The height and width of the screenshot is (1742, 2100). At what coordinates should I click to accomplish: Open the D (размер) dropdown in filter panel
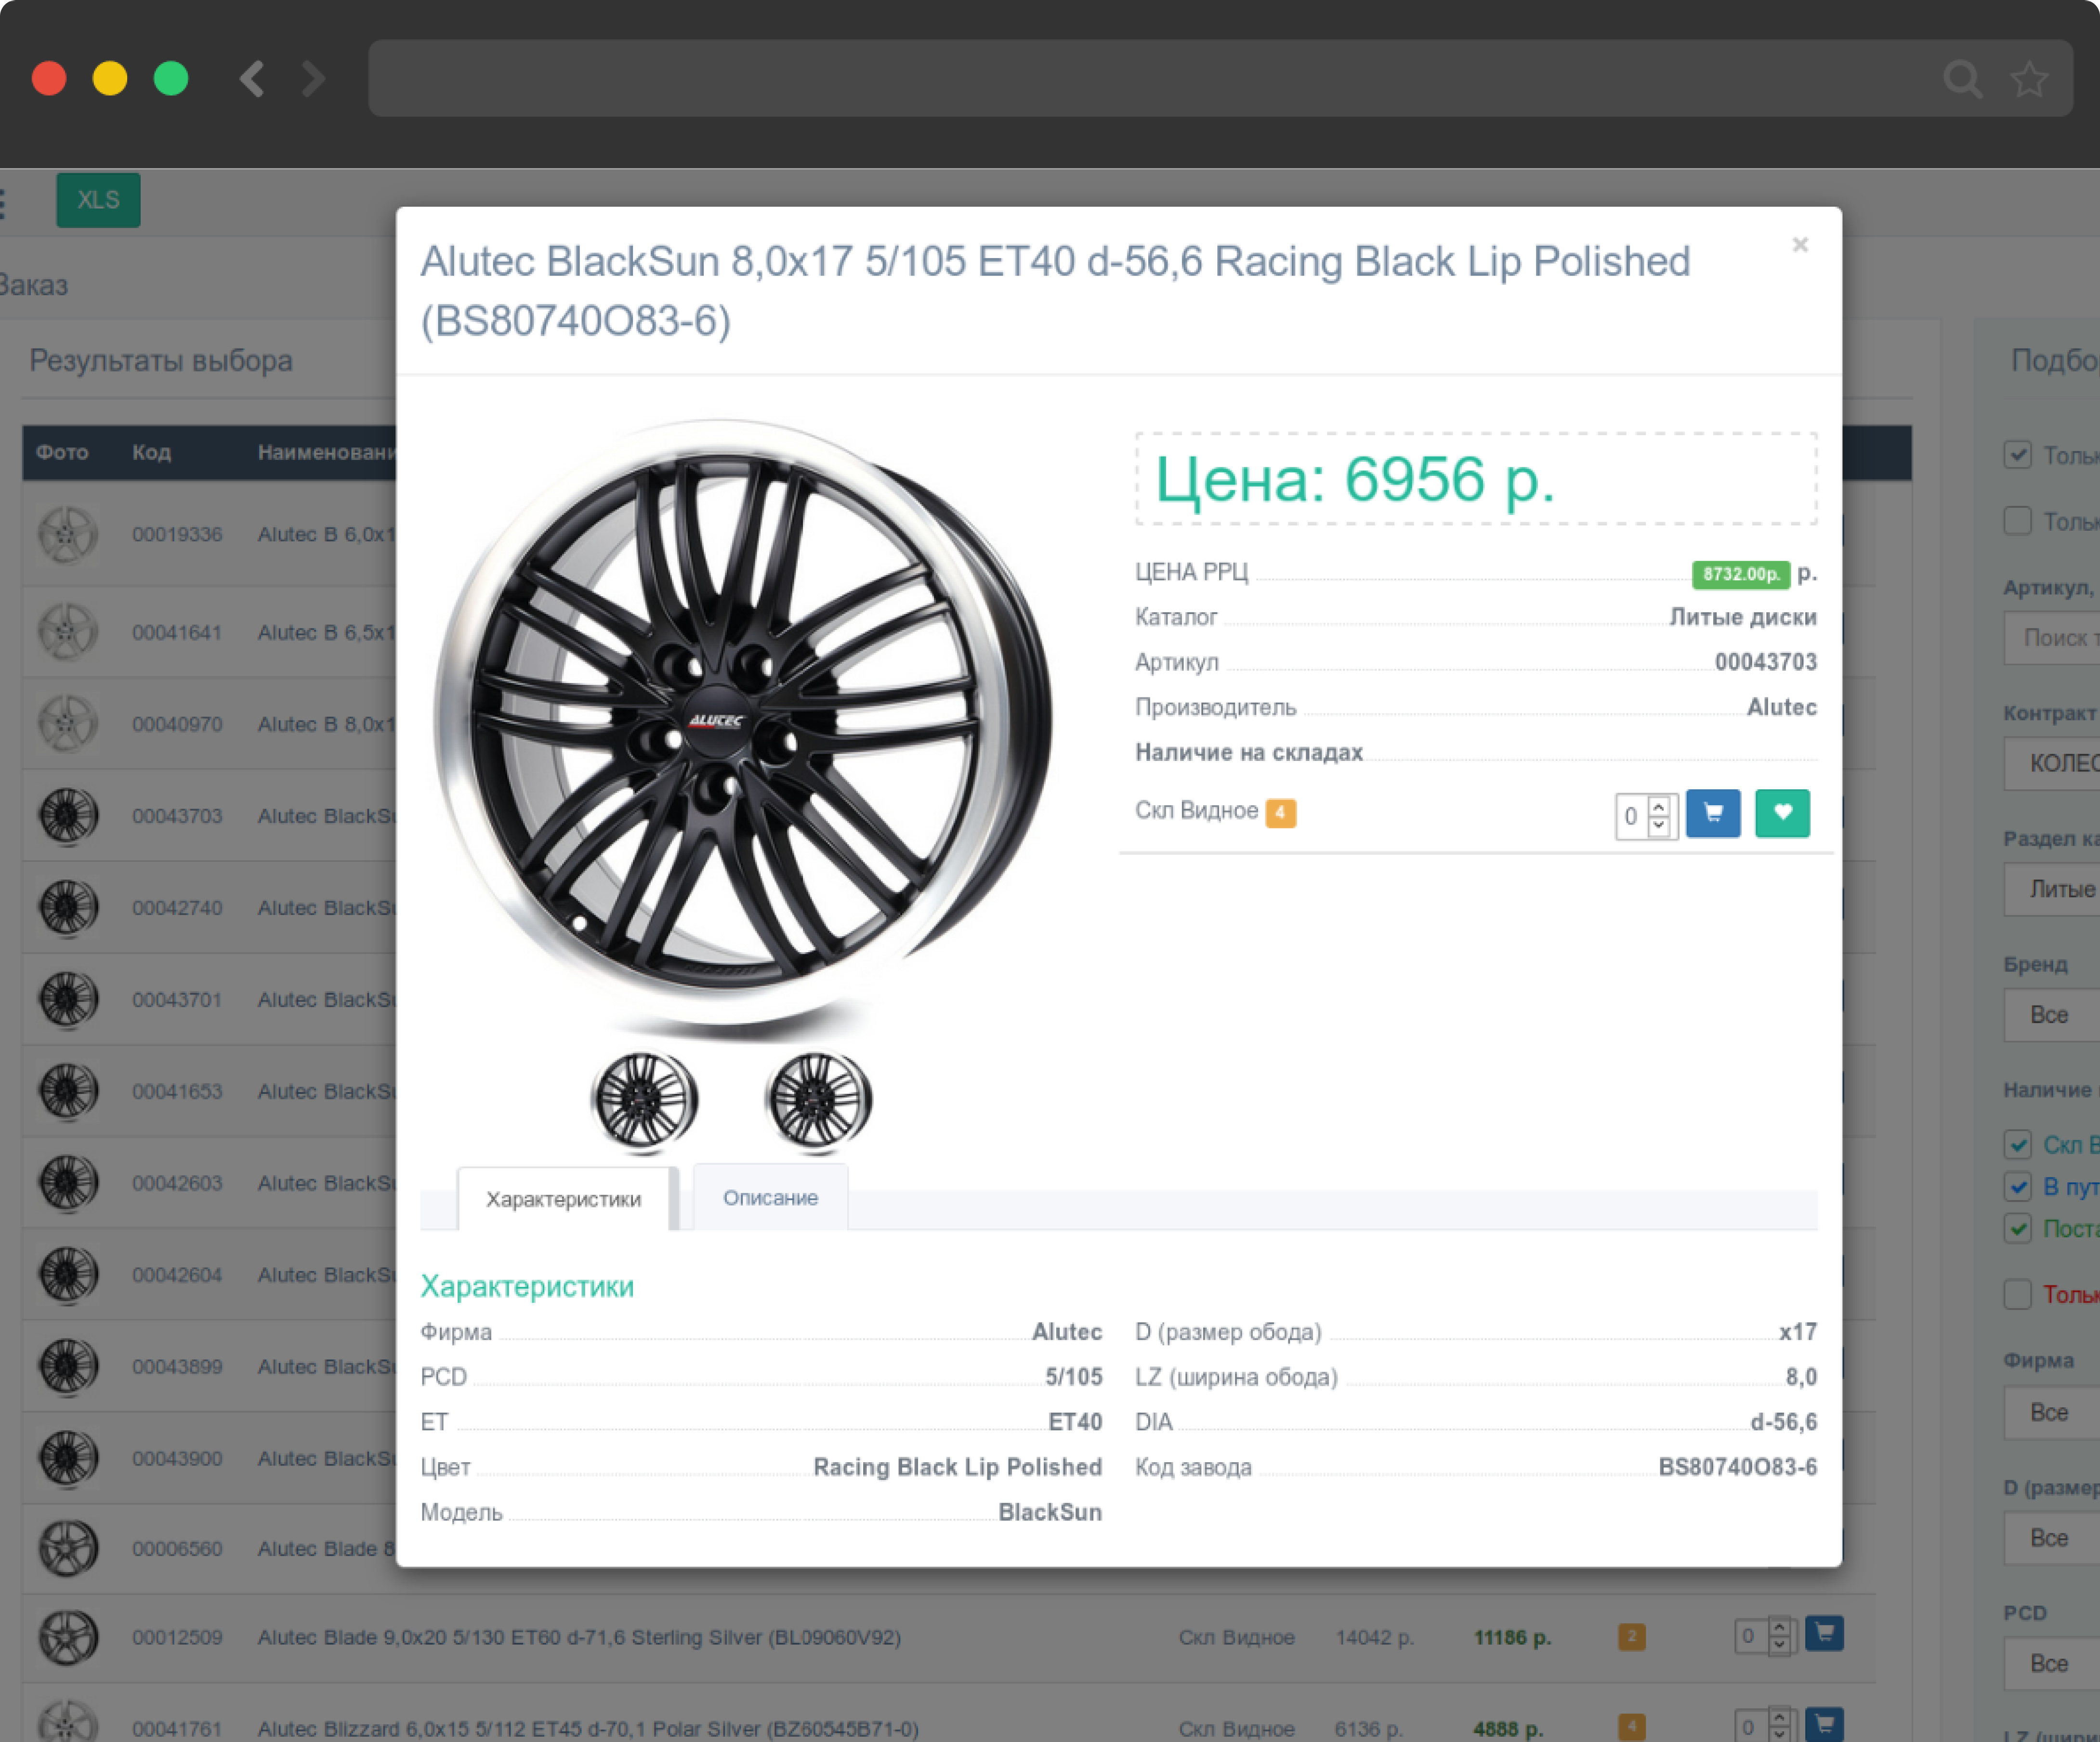click(x=2052, y=1538)
